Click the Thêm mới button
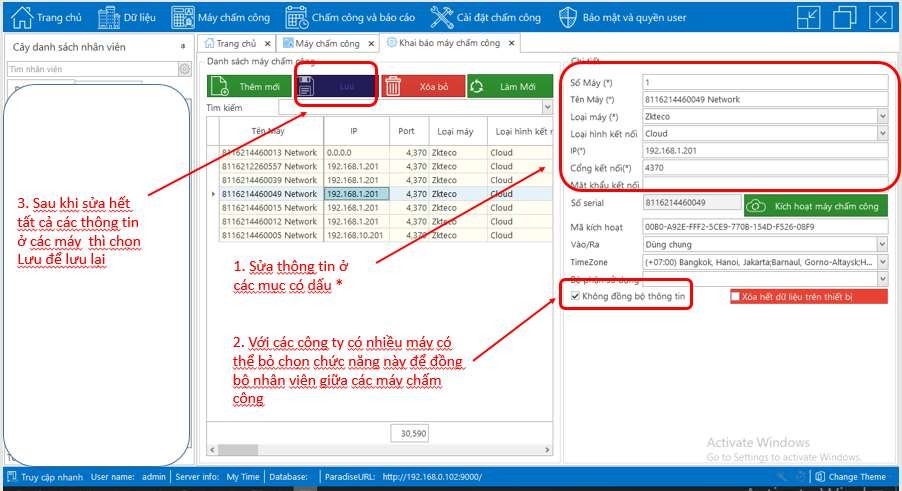Screen dimensions: 902x491 (x=250, y=87)
